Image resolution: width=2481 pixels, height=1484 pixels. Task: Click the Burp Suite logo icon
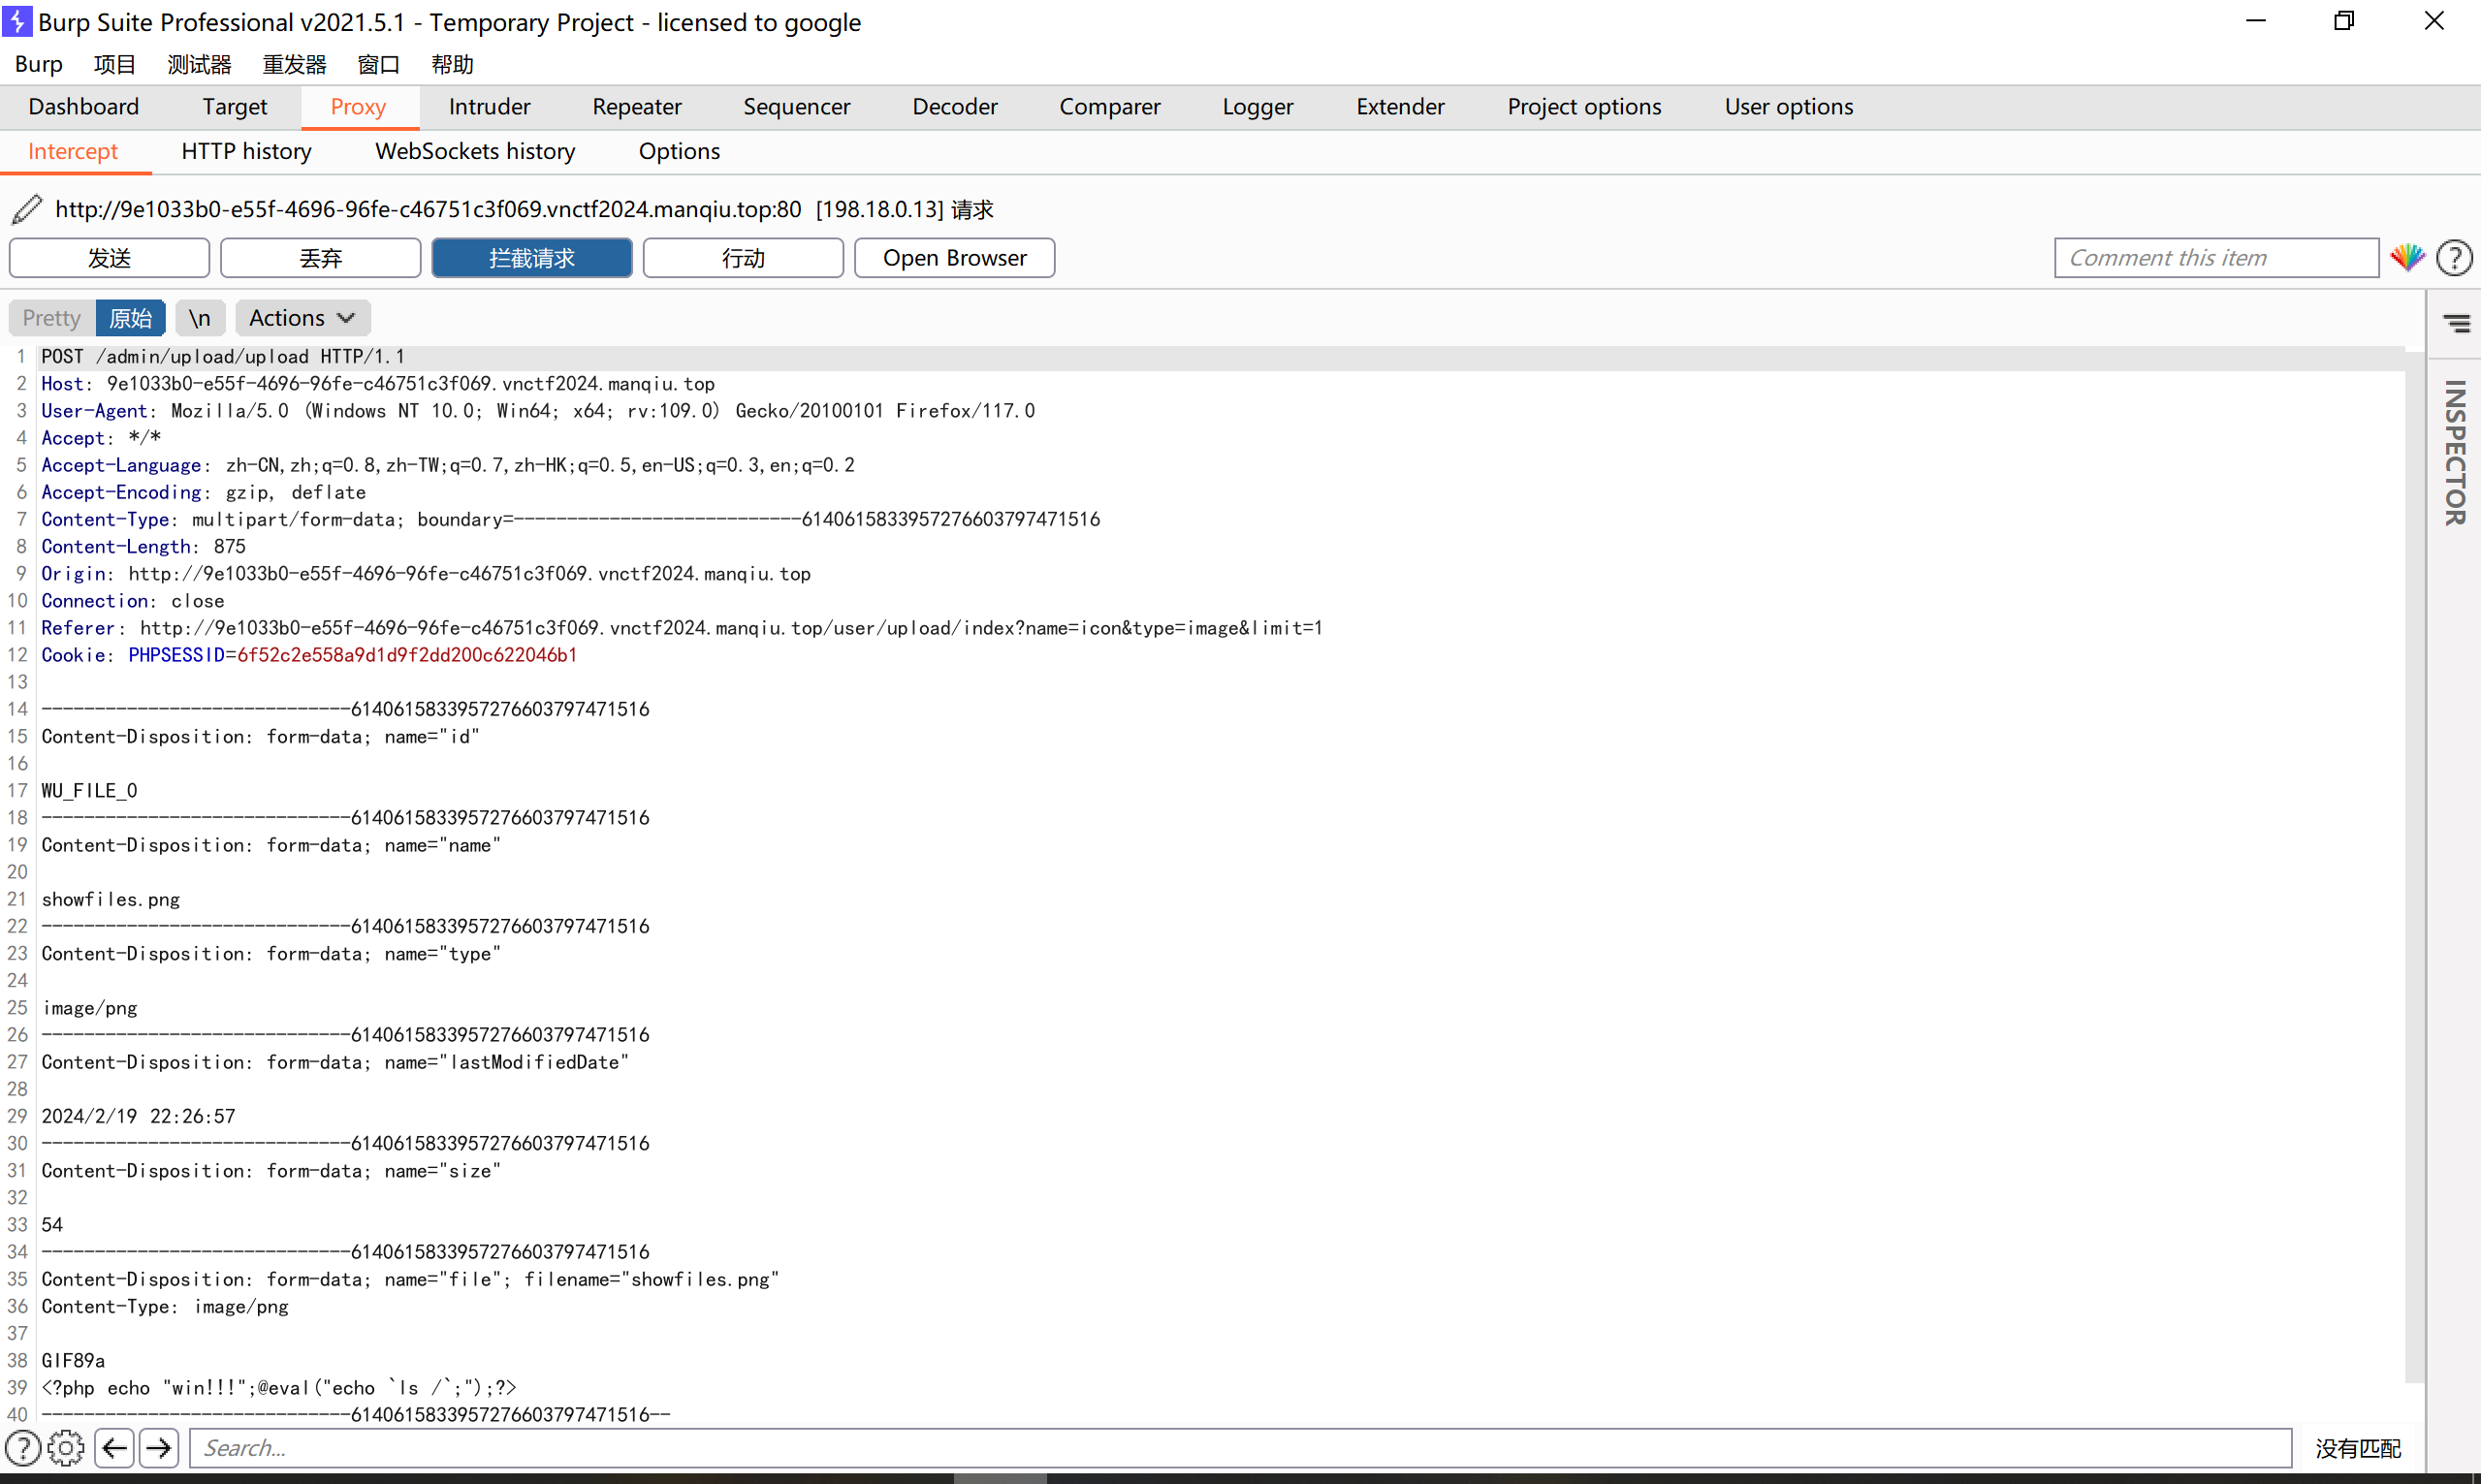tap(17, 21)
